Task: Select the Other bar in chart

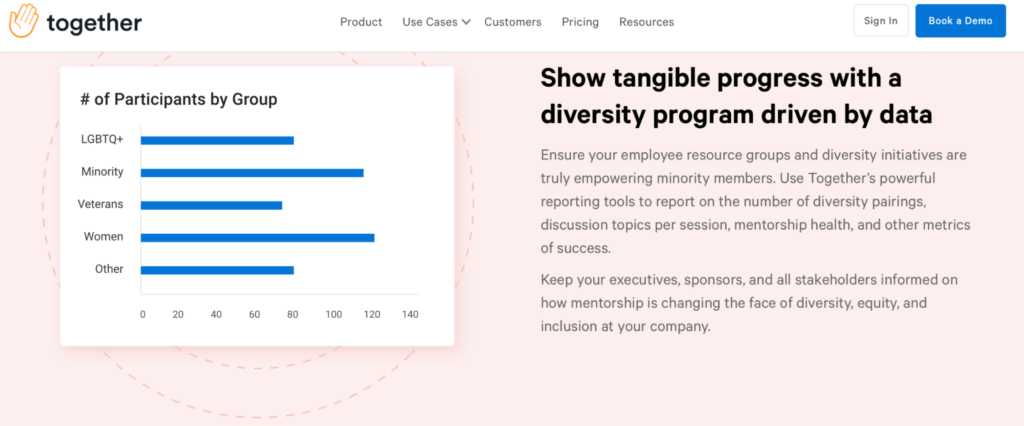Action: click(217, 270)
